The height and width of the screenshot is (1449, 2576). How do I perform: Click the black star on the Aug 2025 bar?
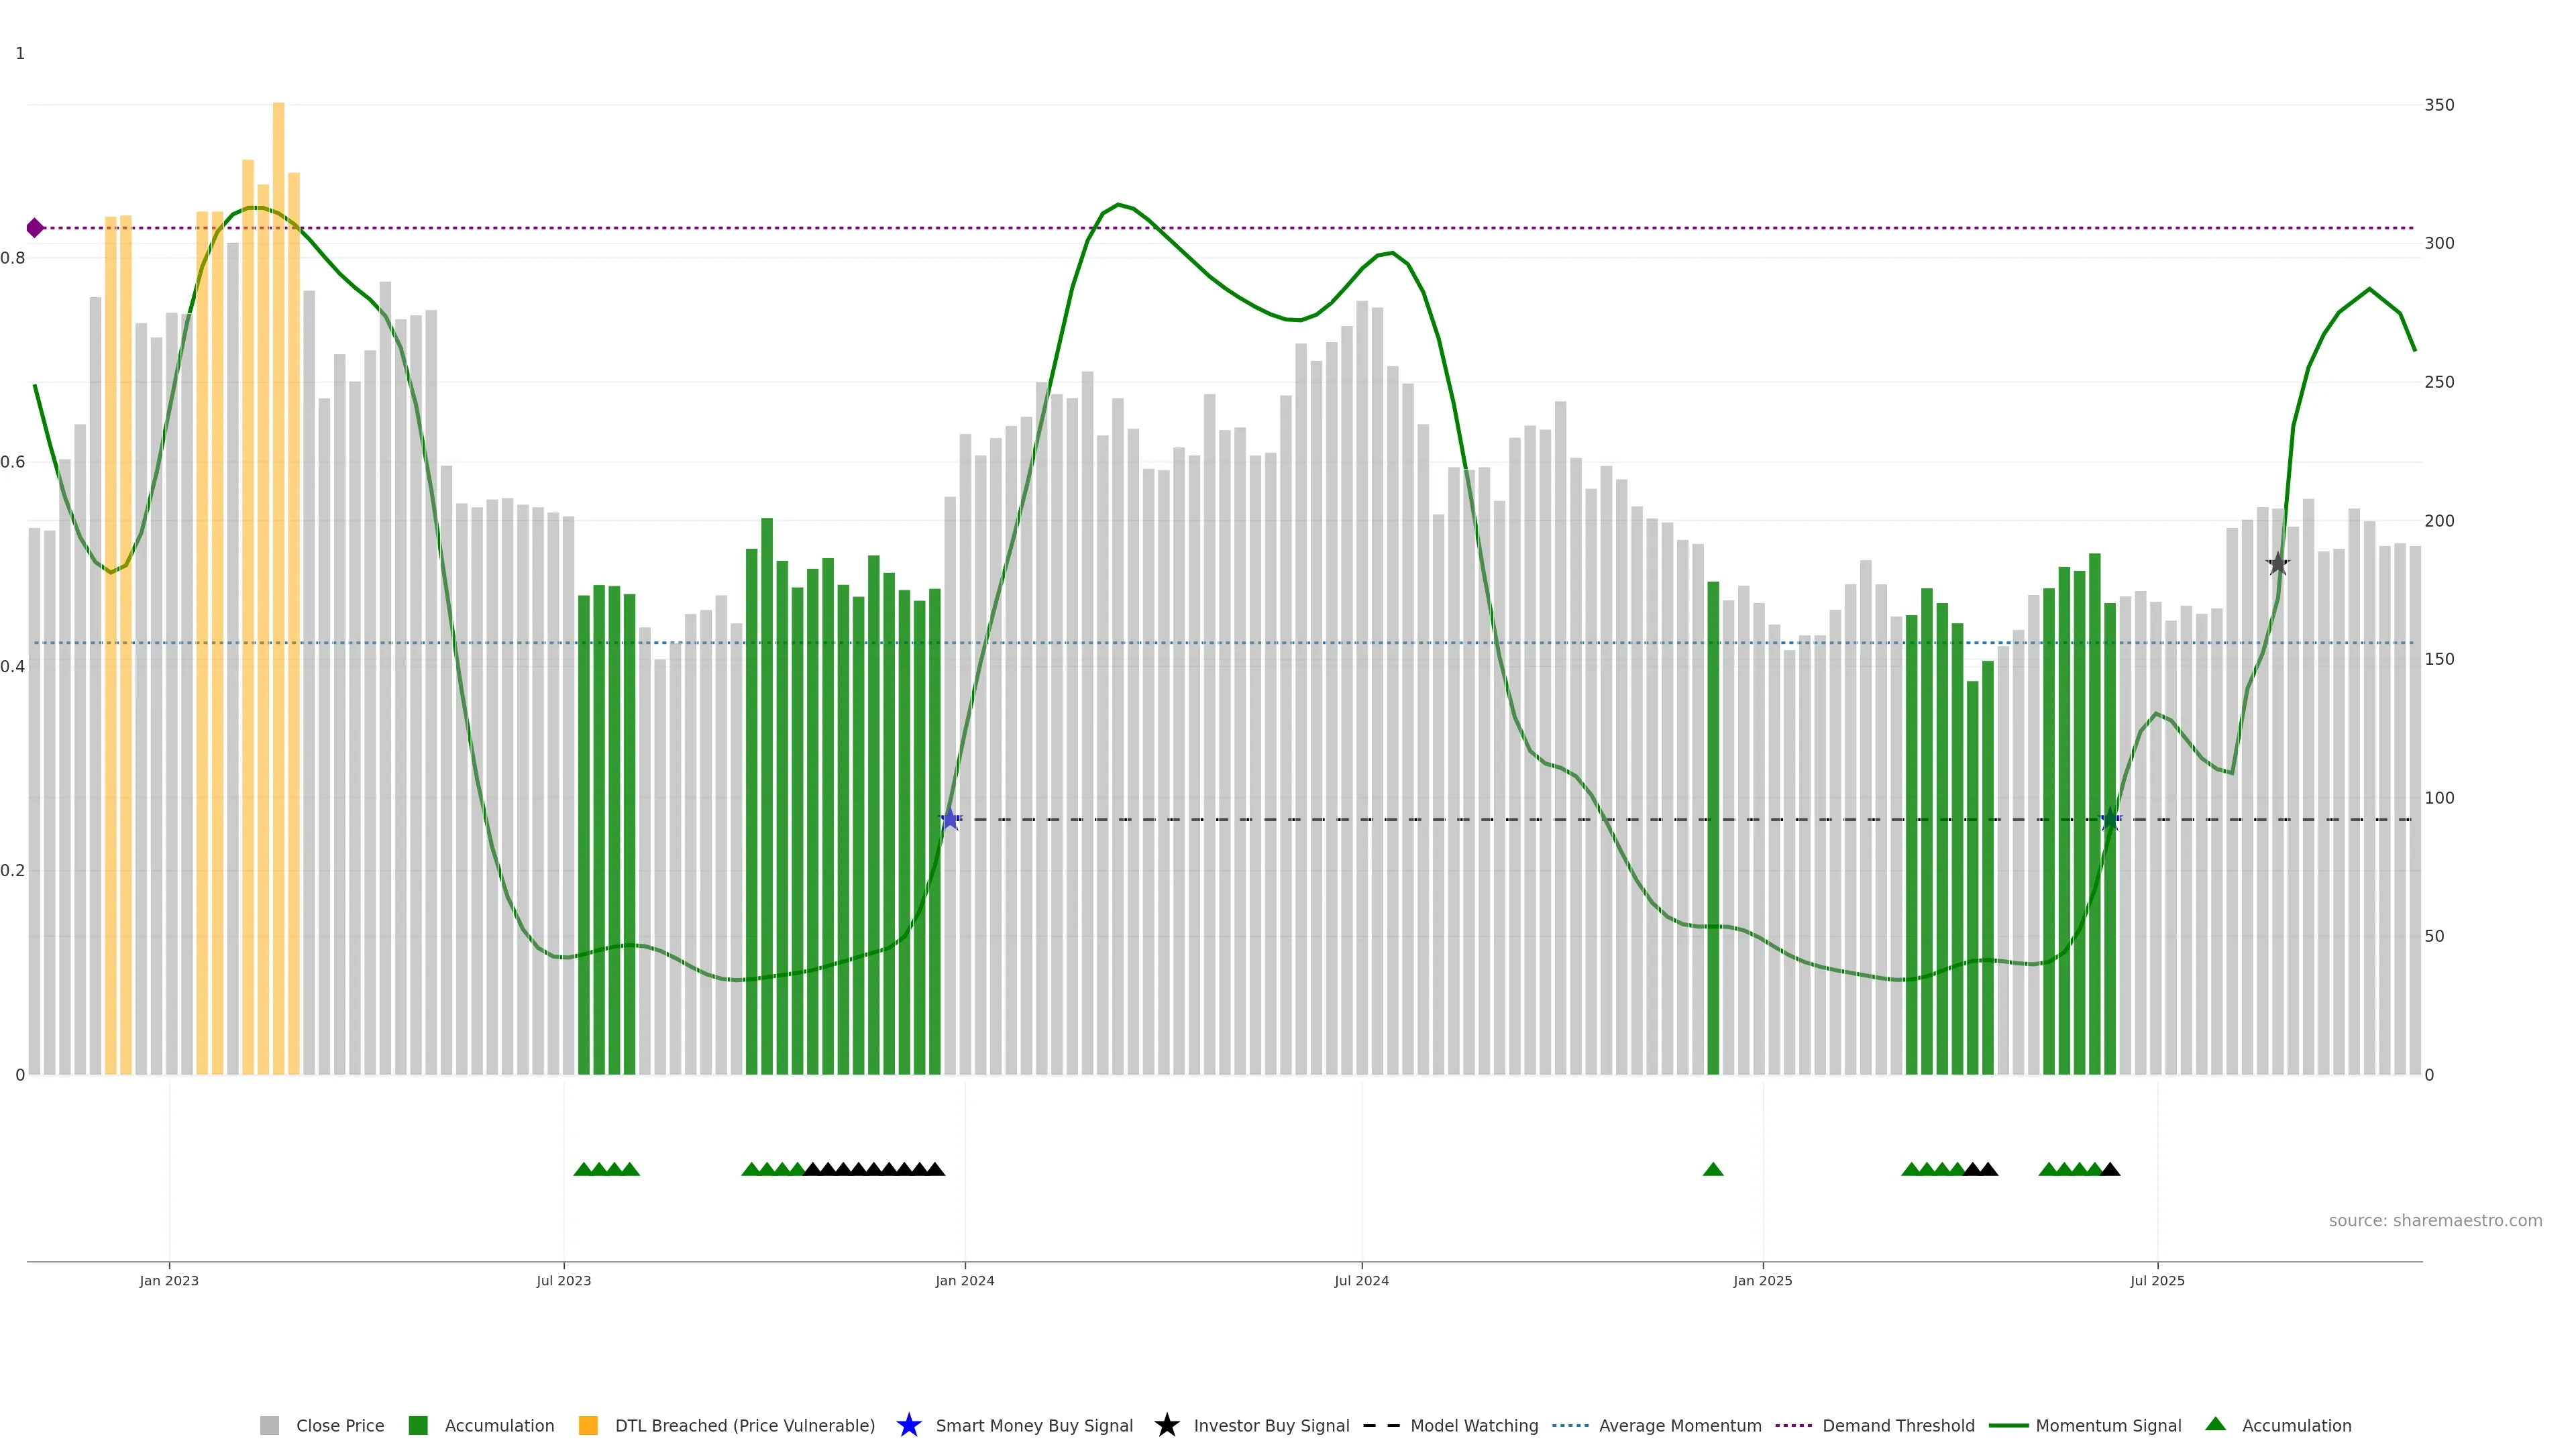(x=2277, y=564)
